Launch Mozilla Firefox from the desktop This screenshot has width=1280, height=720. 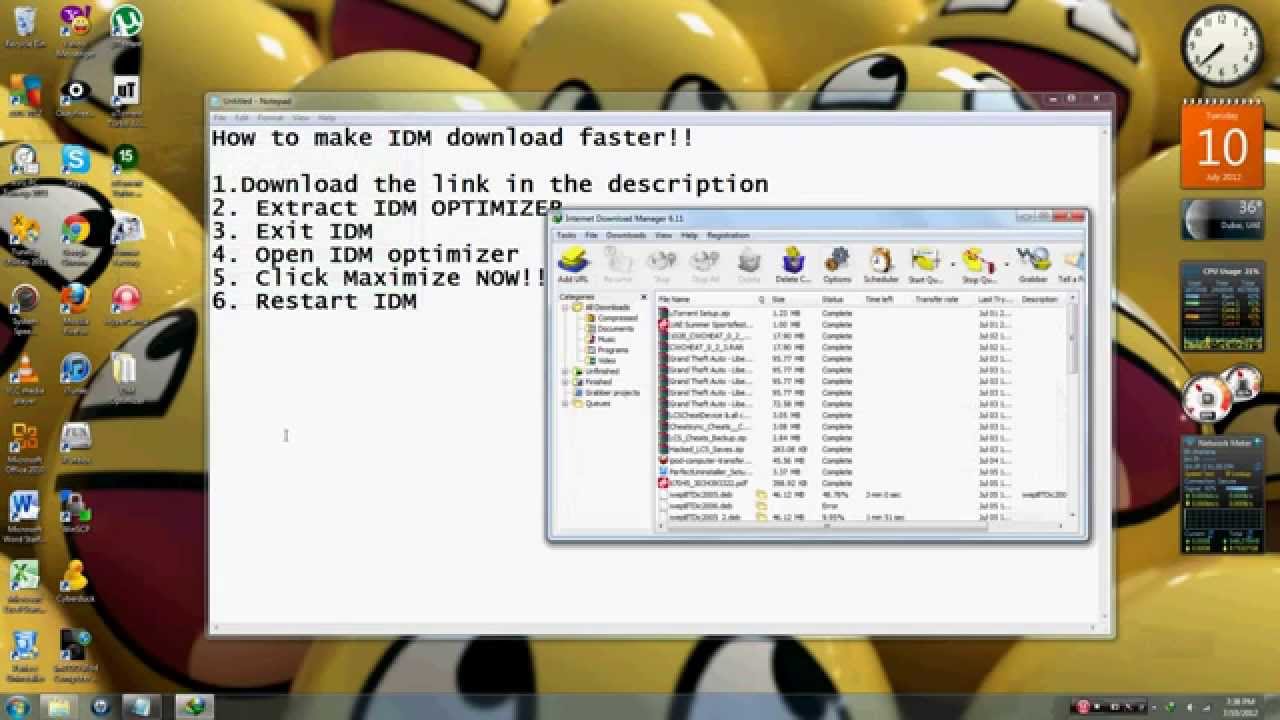pos(75,308)
